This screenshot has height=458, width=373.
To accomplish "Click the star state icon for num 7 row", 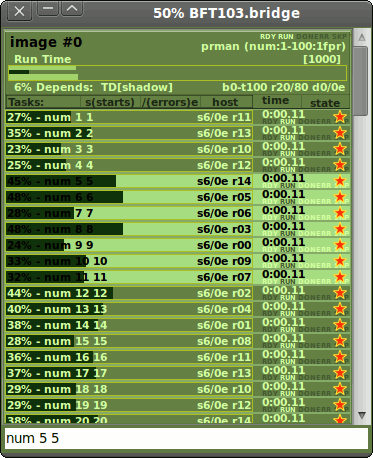I will click(340, 213).
